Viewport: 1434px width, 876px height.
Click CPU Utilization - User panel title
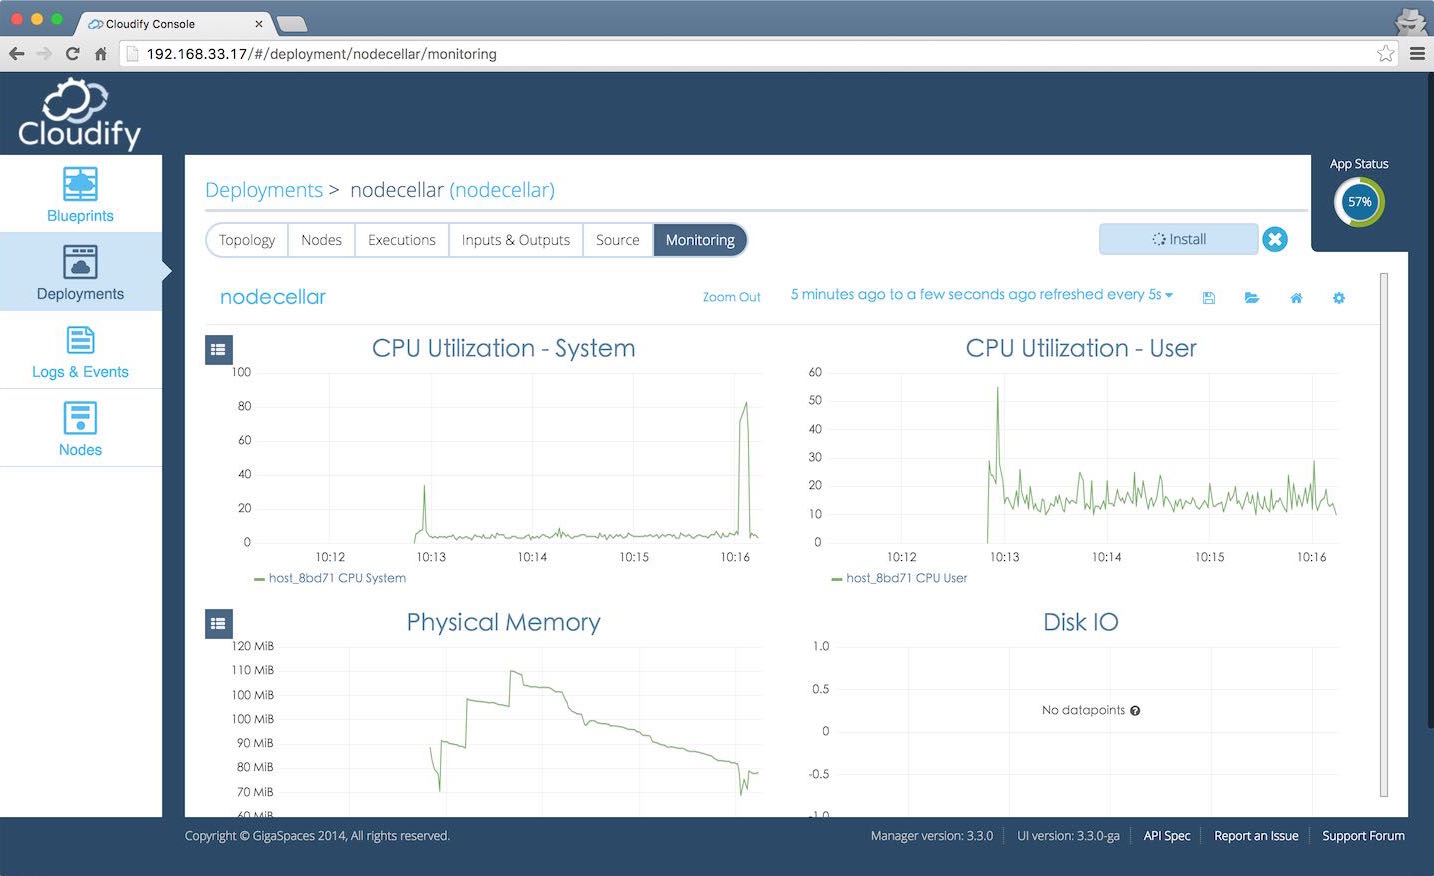pos(1081,348)
